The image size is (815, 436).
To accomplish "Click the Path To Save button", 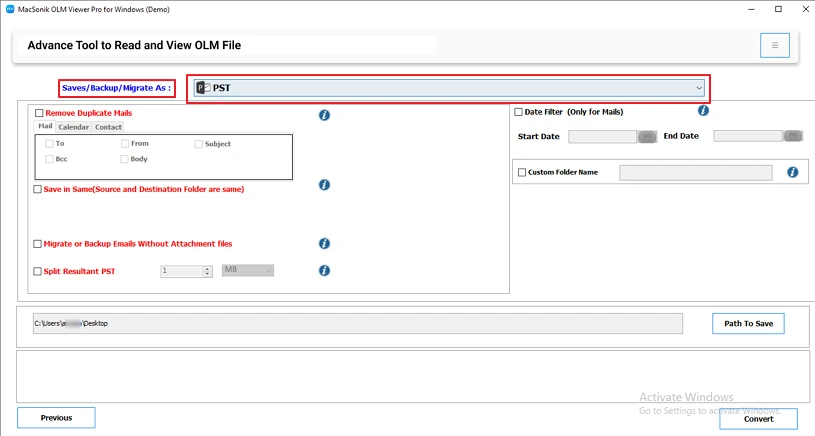I will click(x=748, y=323).
